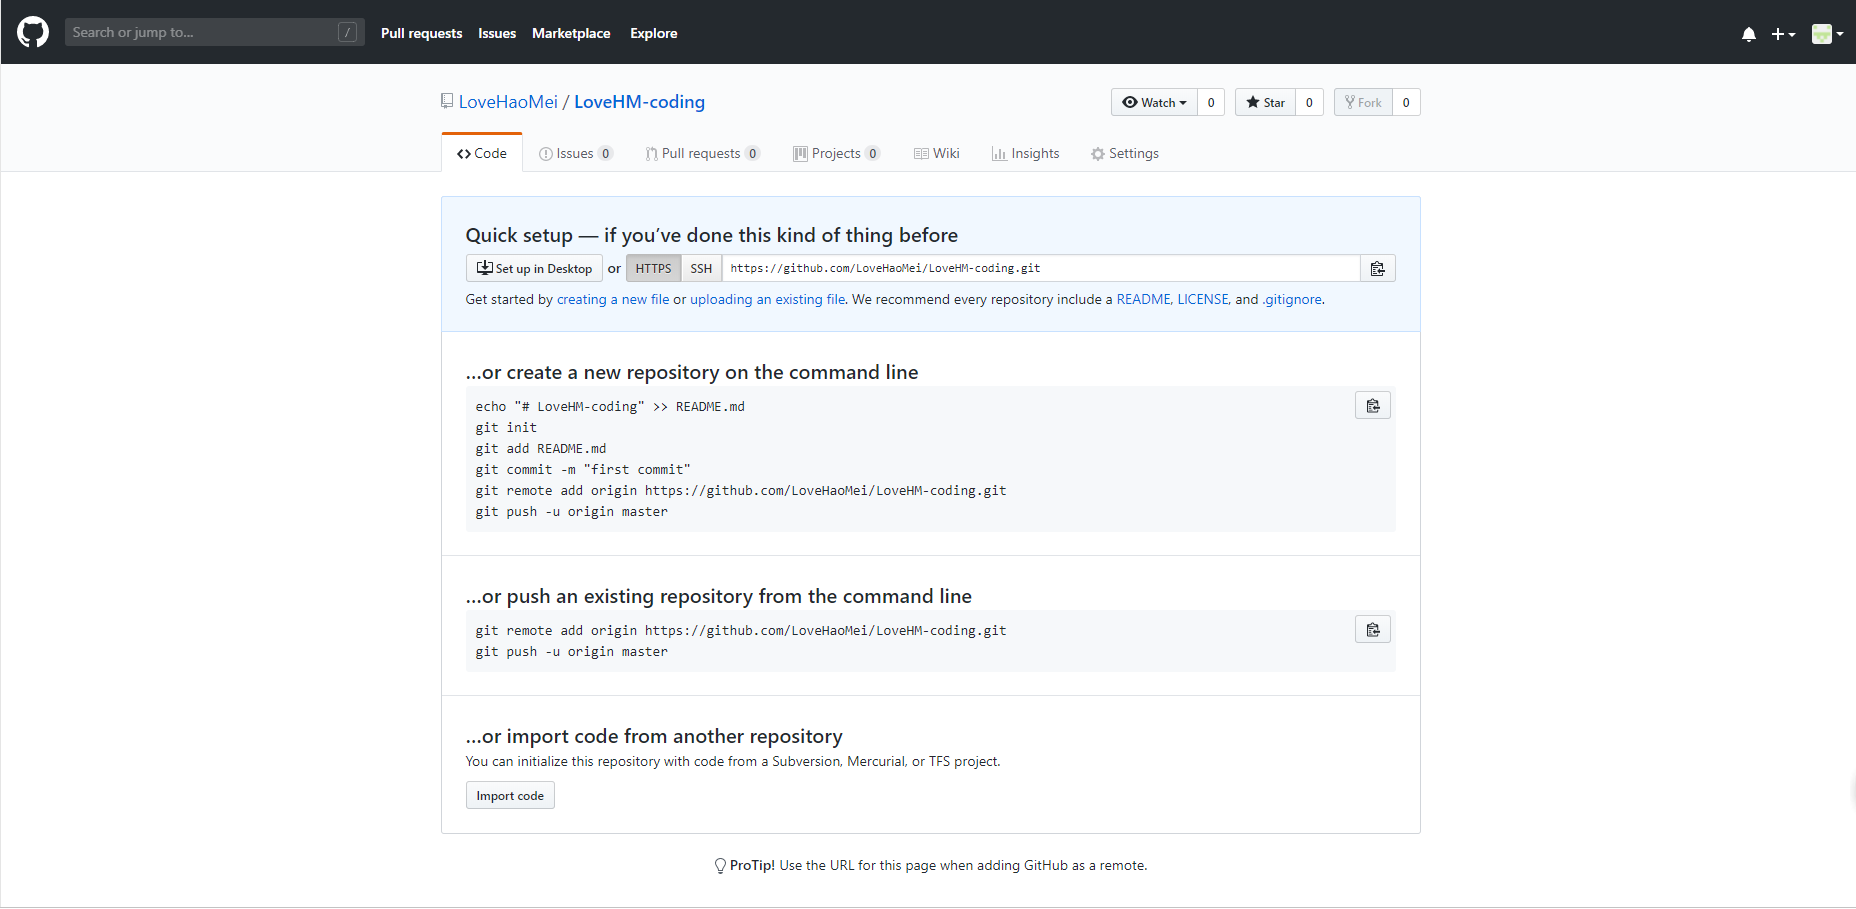
Task: Open the LoveHM-coding repository link
Action: 639,102
